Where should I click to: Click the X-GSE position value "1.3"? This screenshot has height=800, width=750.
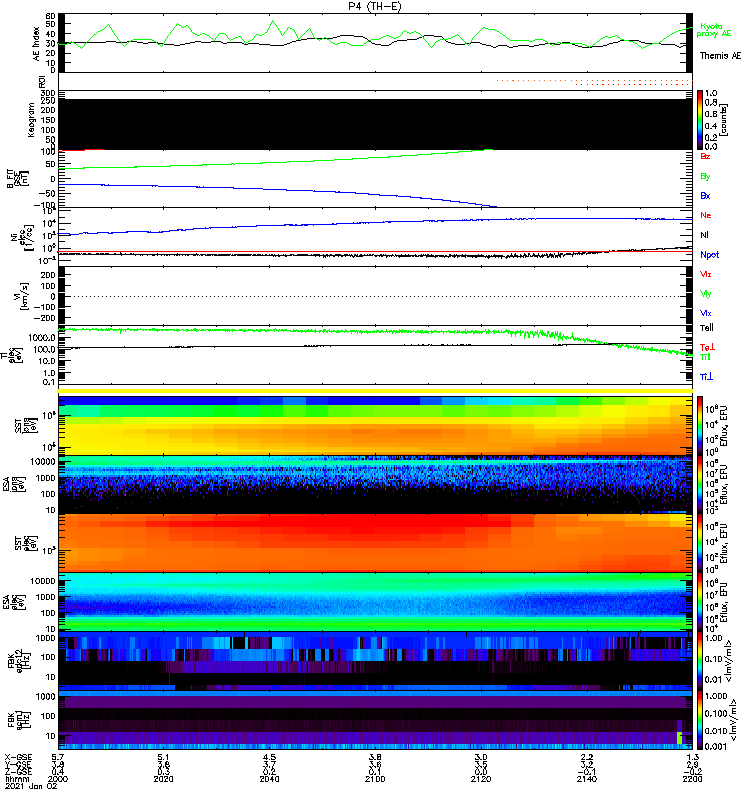point(692,757)
